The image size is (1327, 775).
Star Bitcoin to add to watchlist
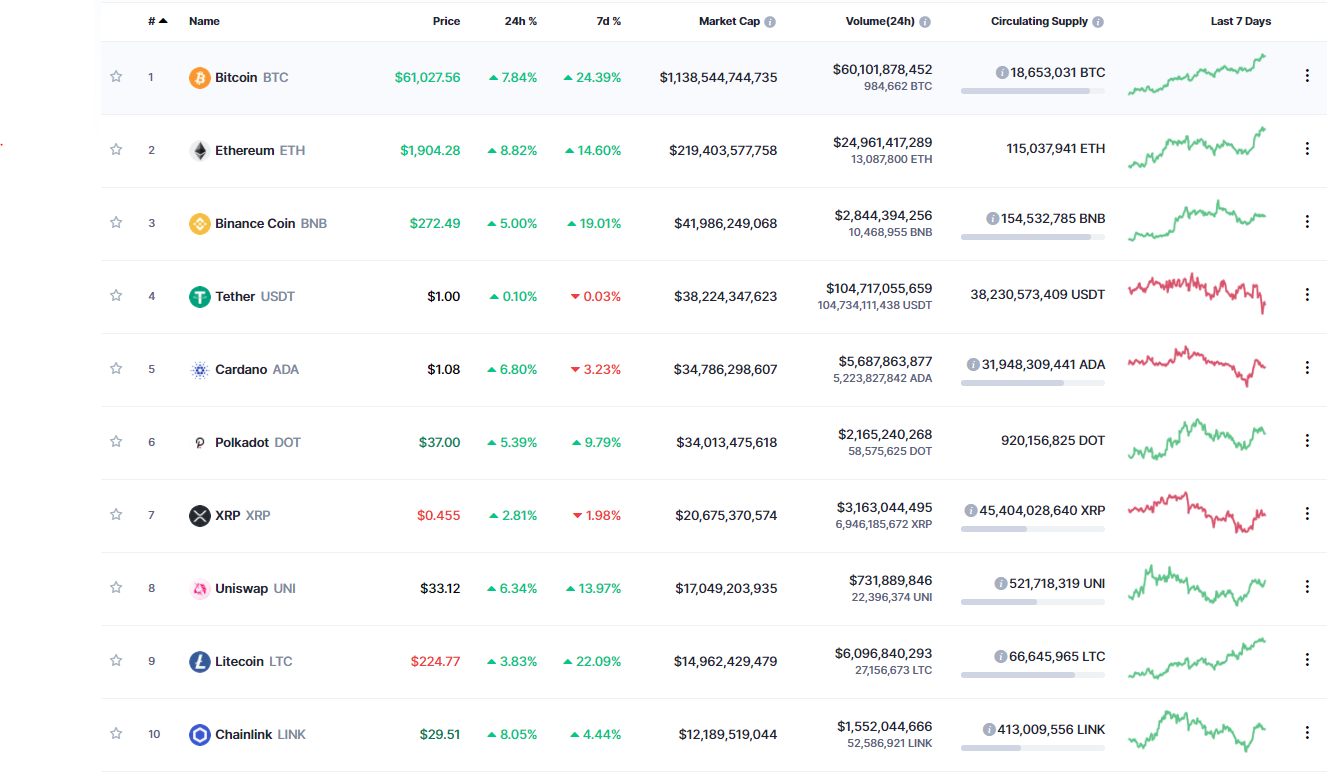[116, 77]
